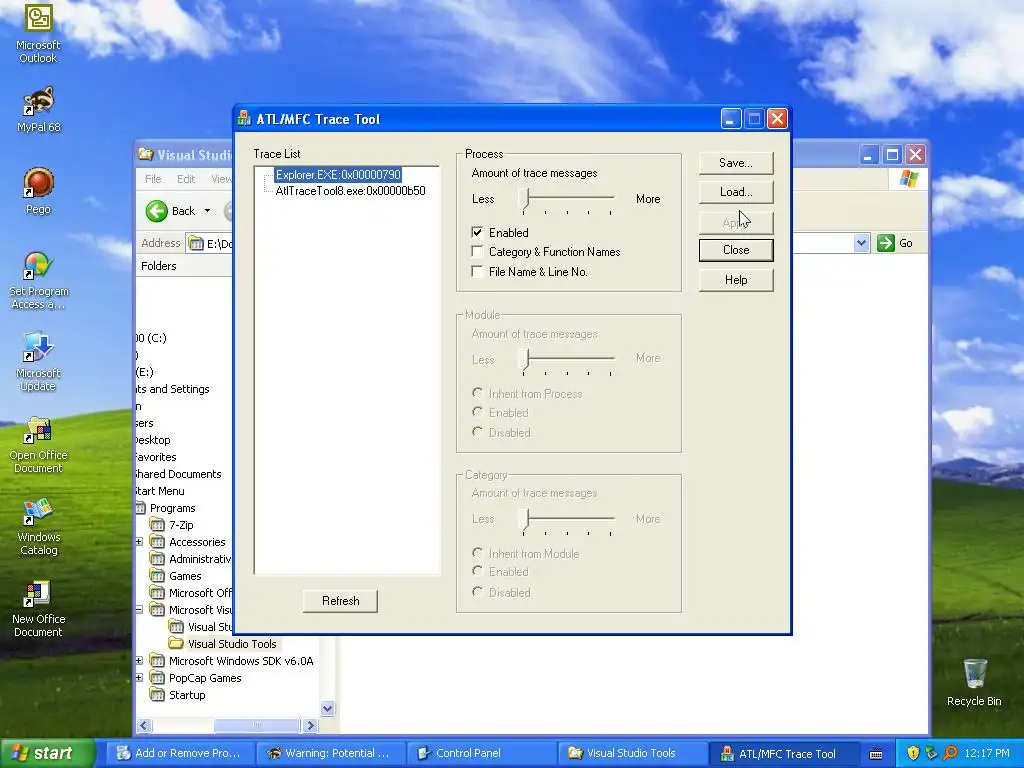Image resolution: width=1024 pixels, height=768 pixels.
Task: Click the Startup folder icon
Action: click(157, 694)
